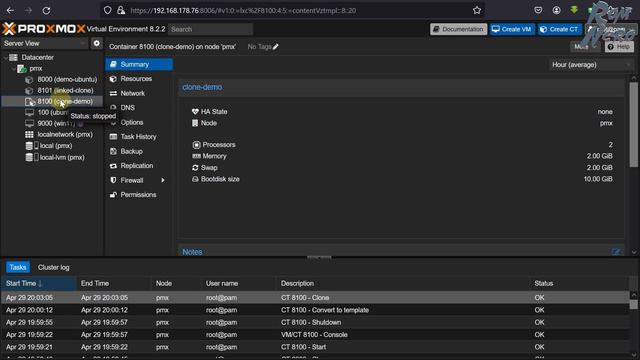Viewport: 640px width, 360px height.
Task: Collapse the pmx node expander
Action: 13,69
